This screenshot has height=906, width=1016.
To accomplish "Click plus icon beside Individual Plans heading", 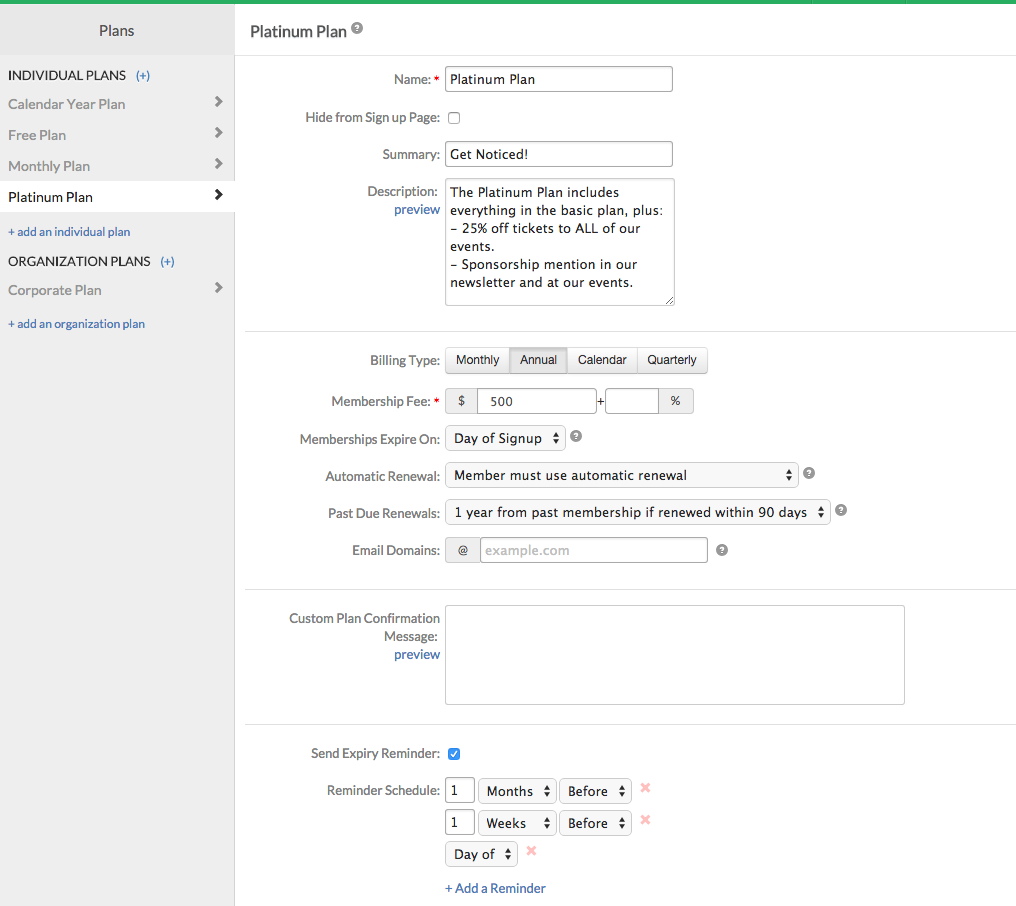I will [x=143, y=75].
